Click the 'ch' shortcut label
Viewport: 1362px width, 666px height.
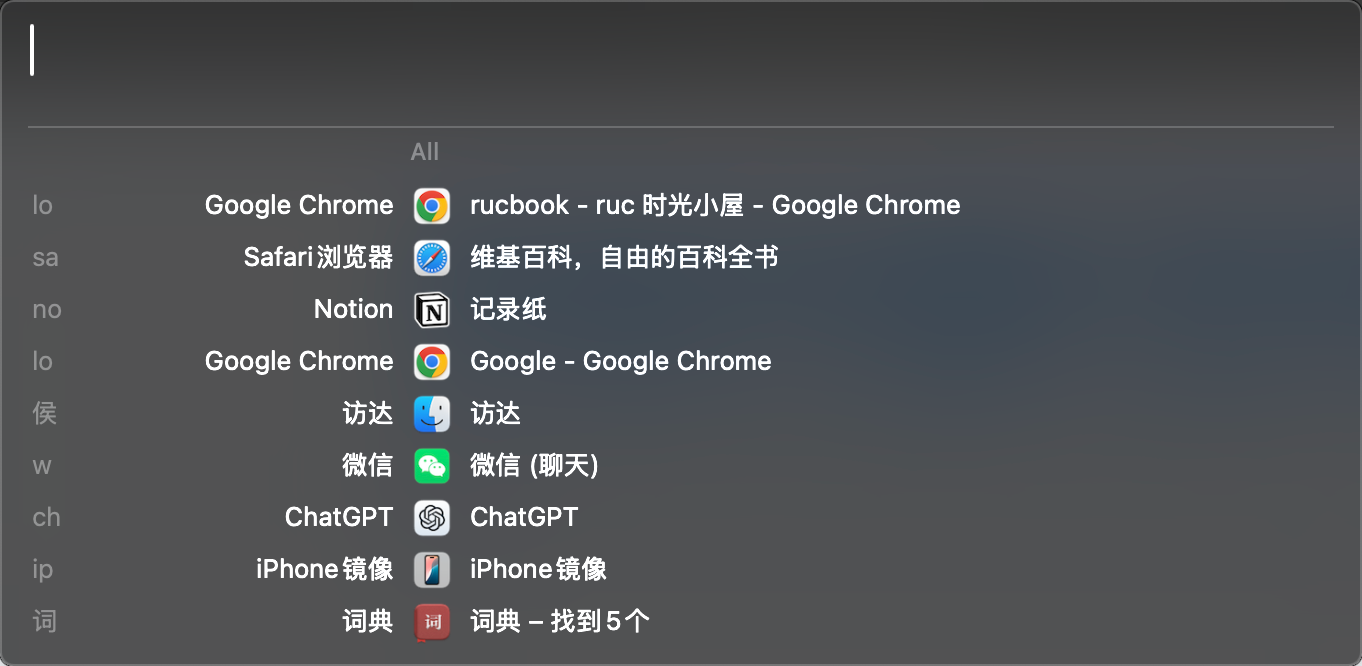(46, 518)
